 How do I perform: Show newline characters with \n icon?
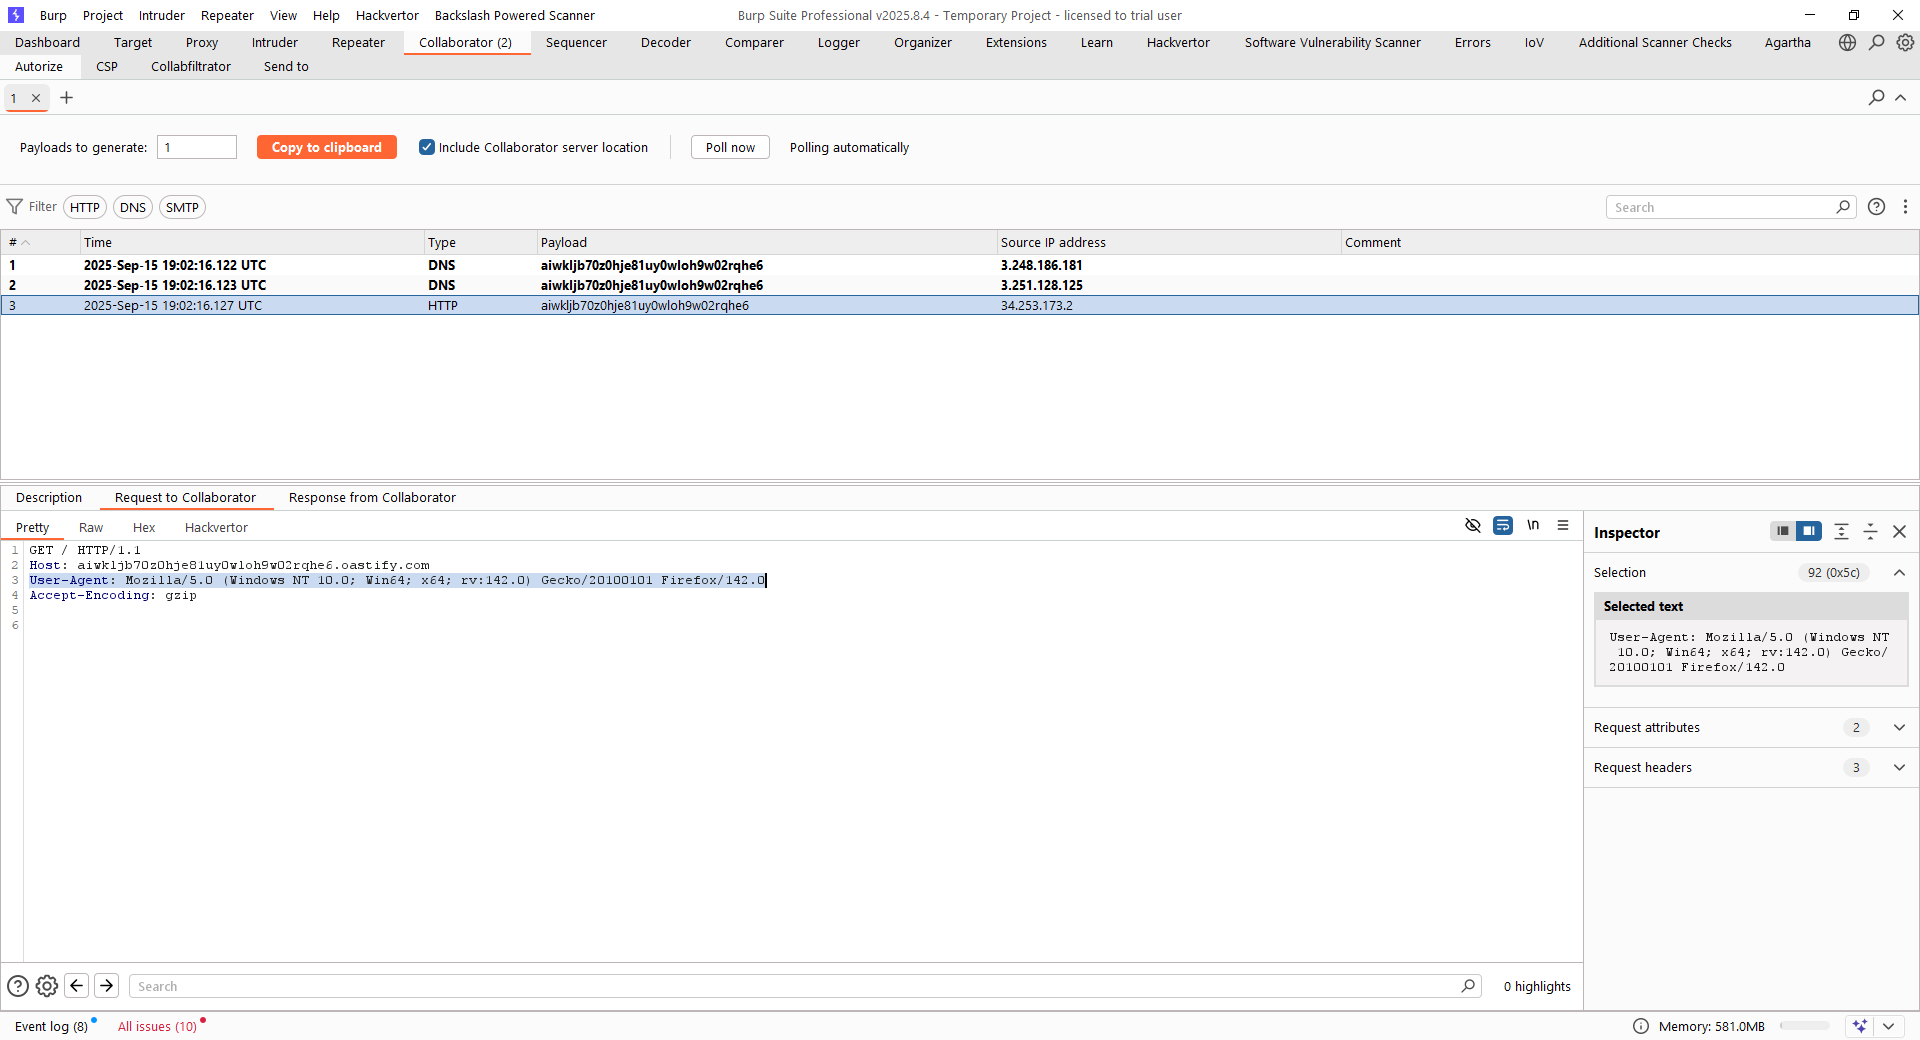[1532, 525]
